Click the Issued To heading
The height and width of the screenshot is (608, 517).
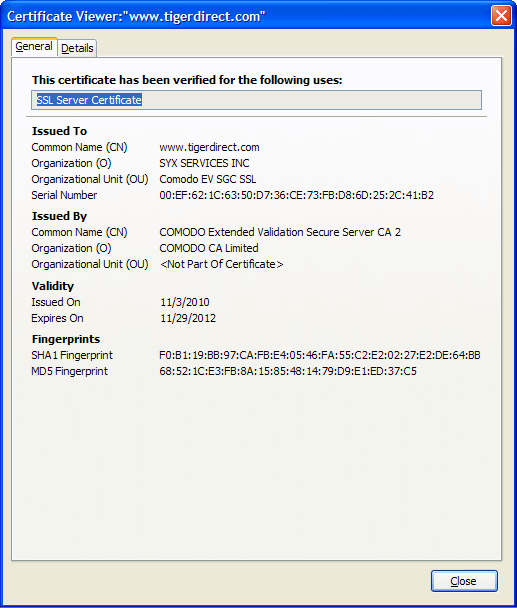point(59,131)
